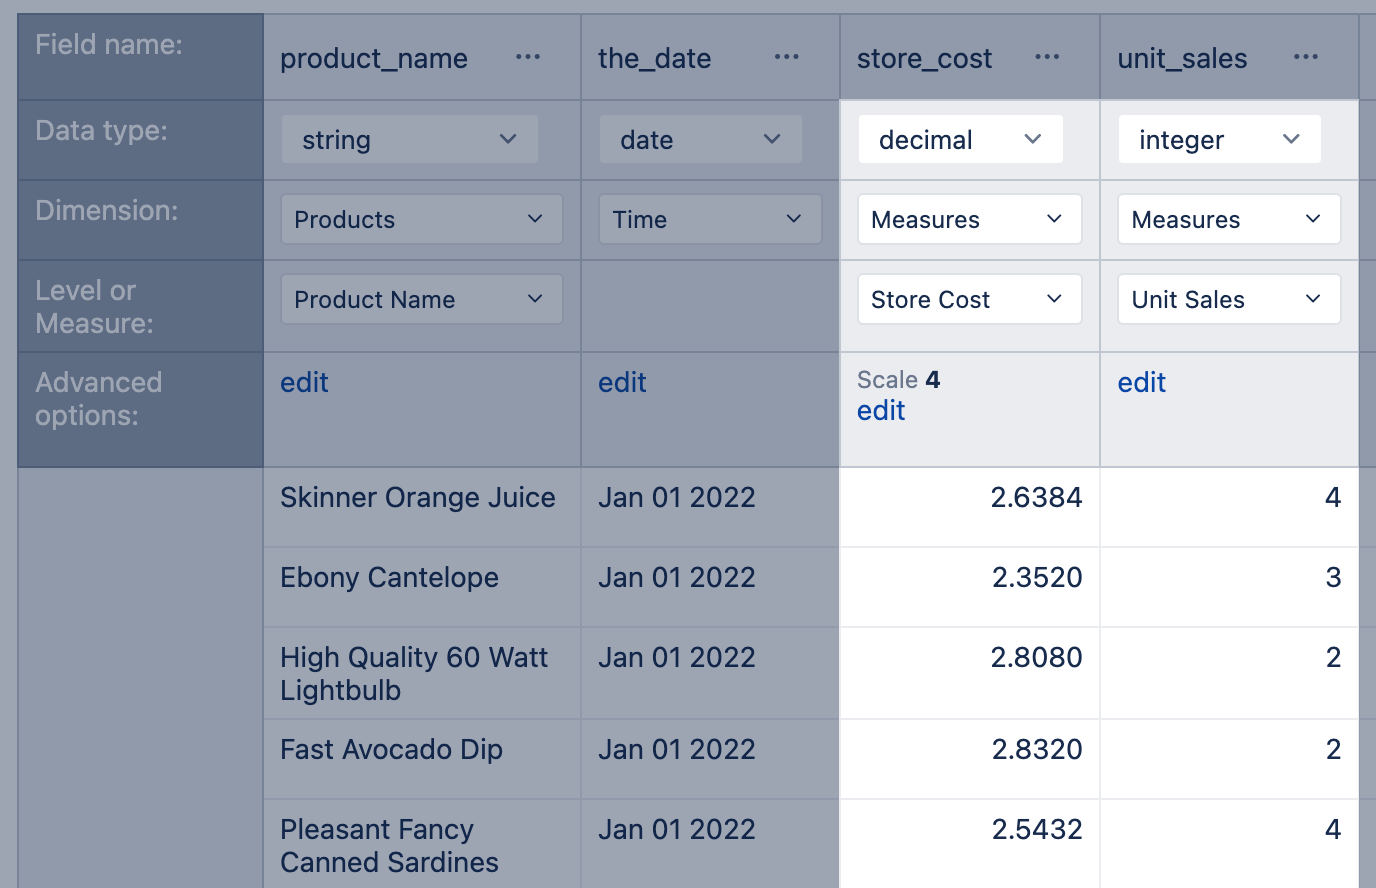
Task: Open the Time dimension dropdown
Action: coord(710,220)
